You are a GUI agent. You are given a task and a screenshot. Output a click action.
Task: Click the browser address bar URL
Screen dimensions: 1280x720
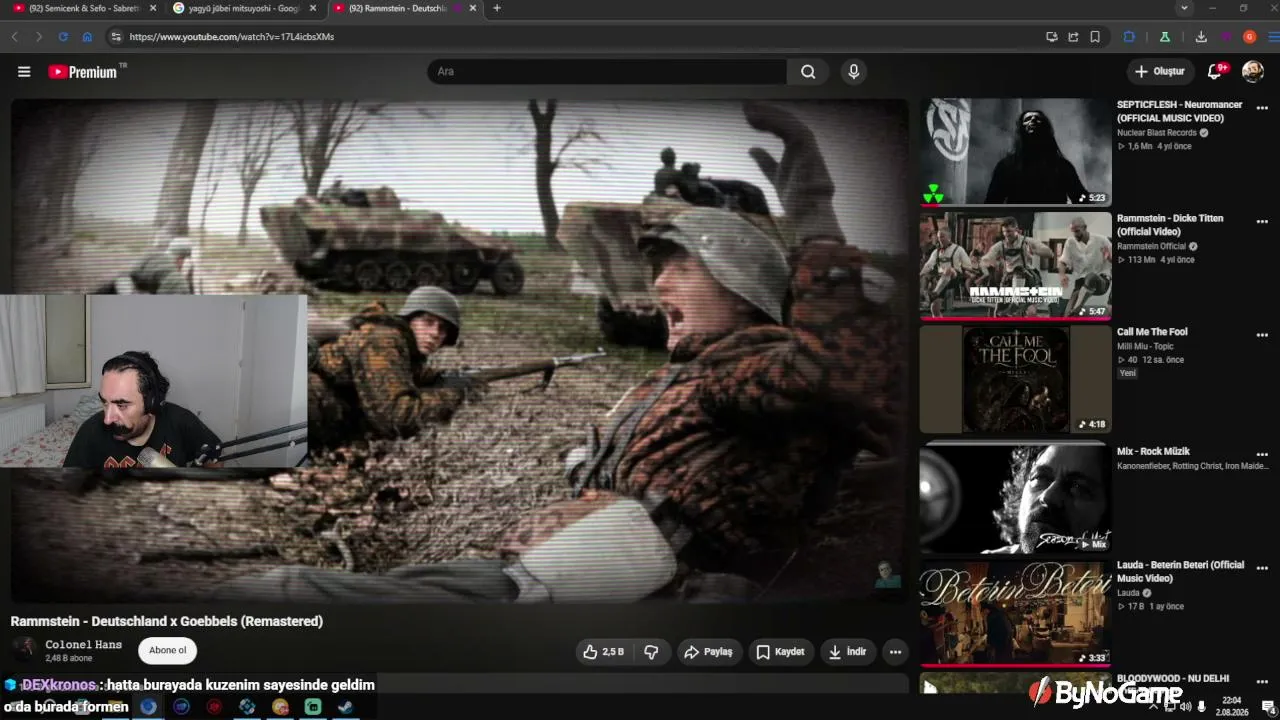point(232,37)
